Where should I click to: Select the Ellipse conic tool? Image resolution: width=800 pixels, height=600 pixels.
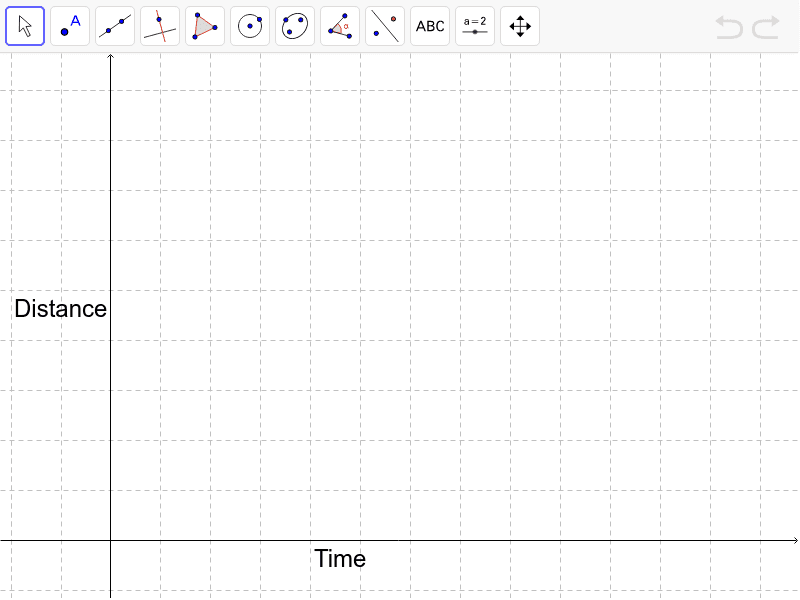pyautogui.click(x=295, y=26)
